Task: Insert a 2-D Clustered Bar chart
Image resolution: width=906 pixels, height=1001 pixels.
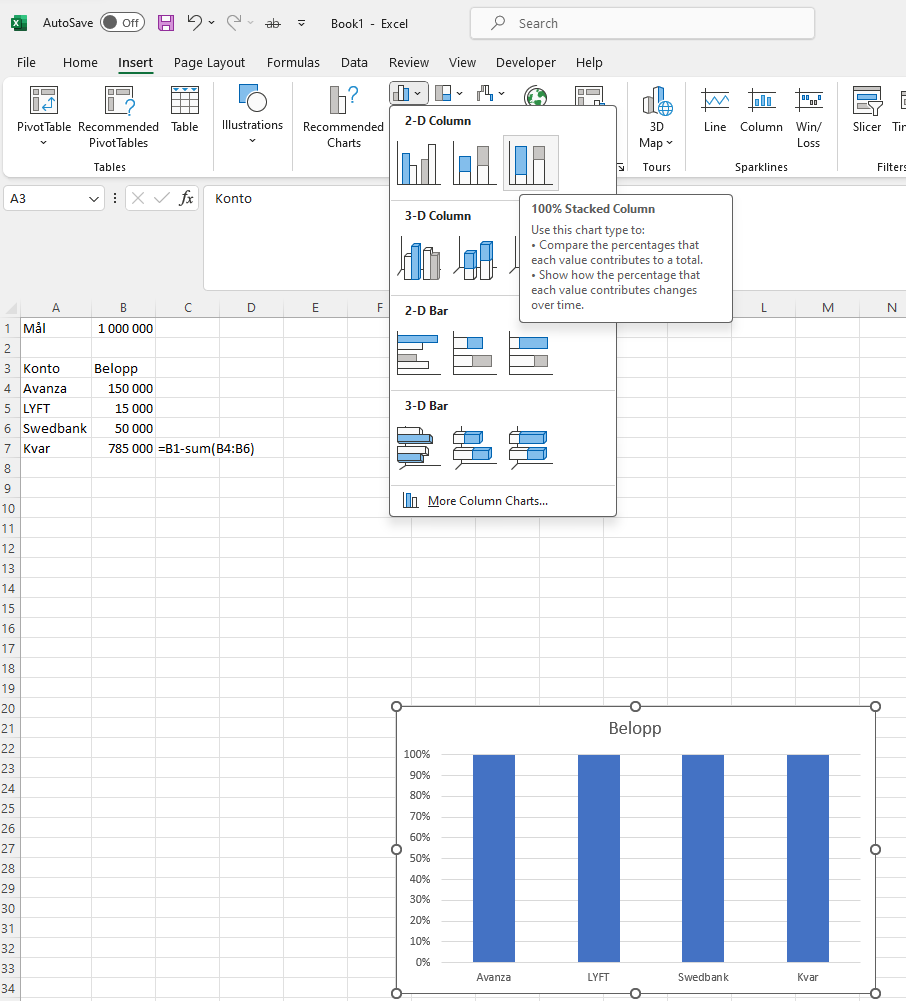Action: pyautogui.click(x=418, y=353)
